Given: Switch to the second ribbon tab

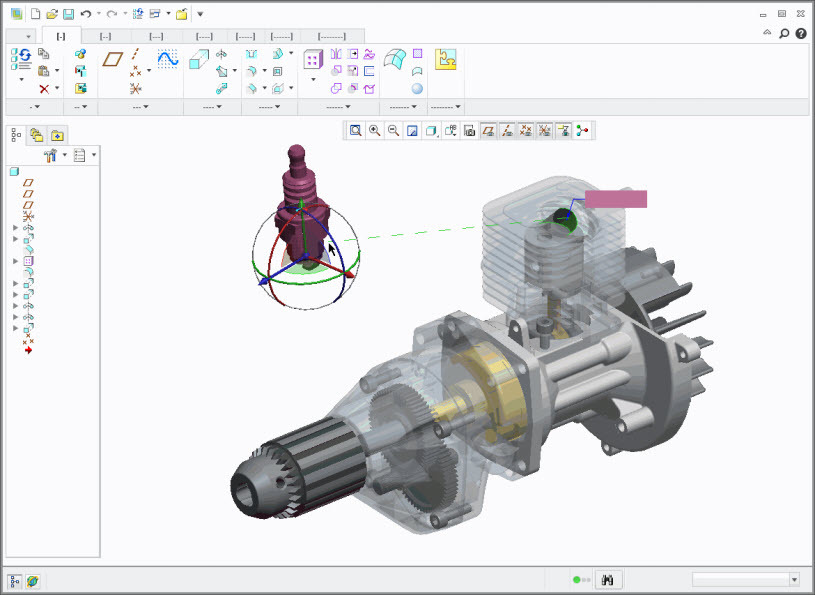Looking at the screenshot, I should click(105, 36).
